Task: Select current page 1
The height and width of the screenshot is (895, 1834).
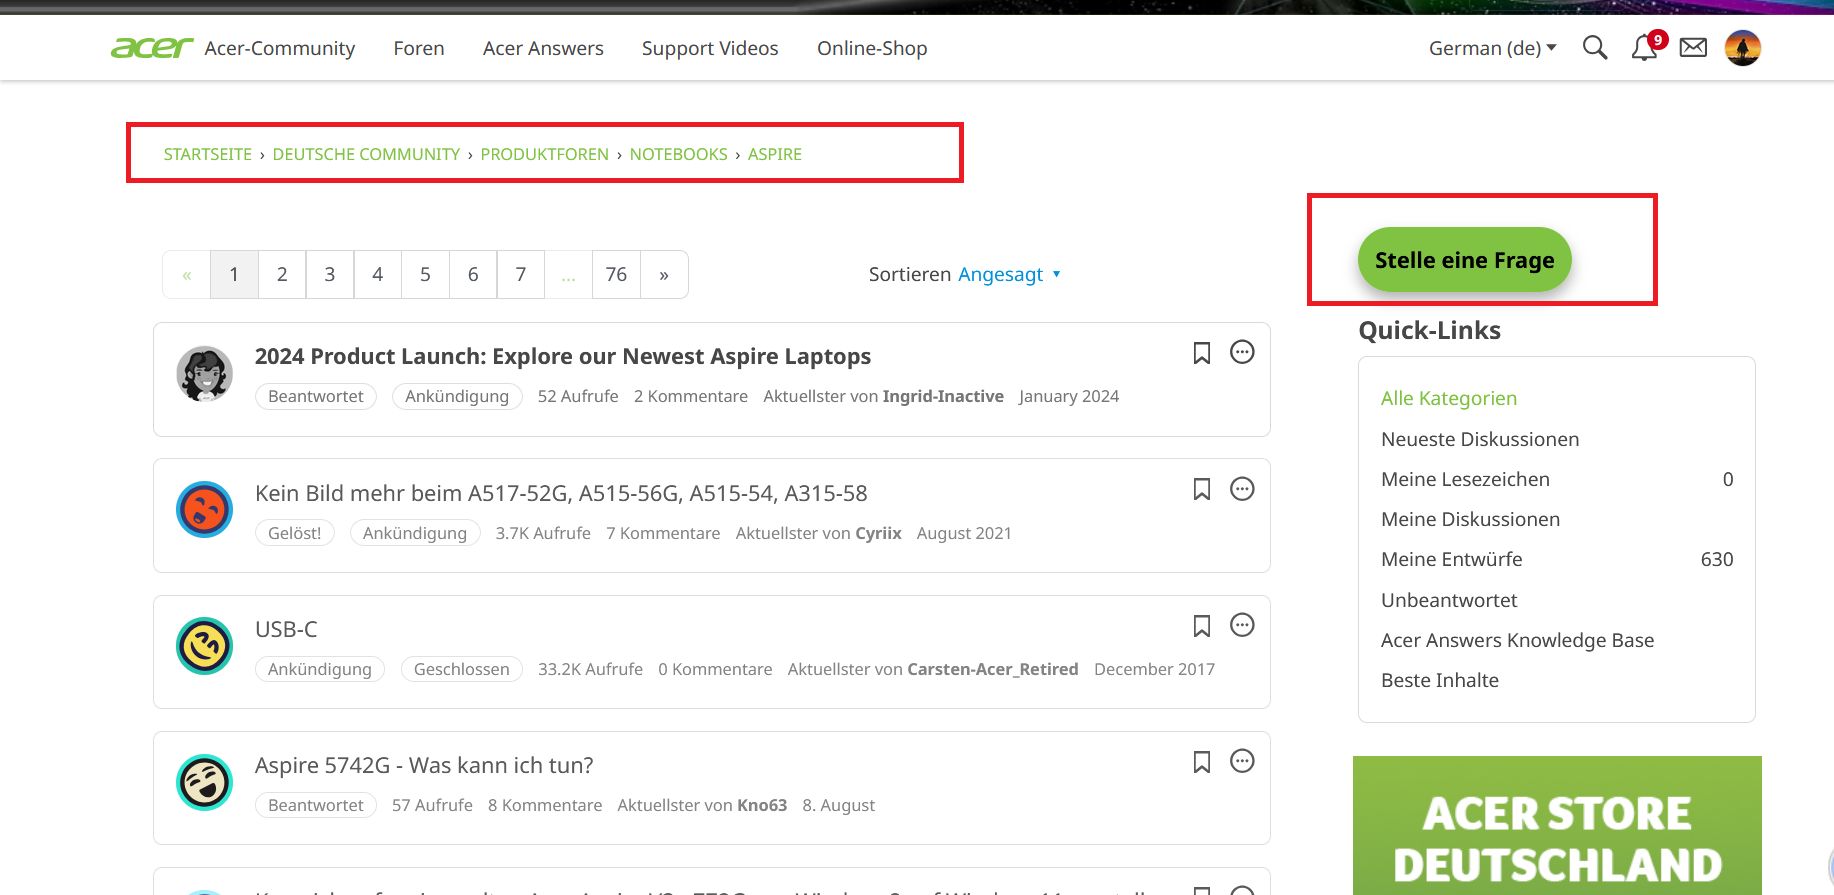Action: click(x=234, y=274)
